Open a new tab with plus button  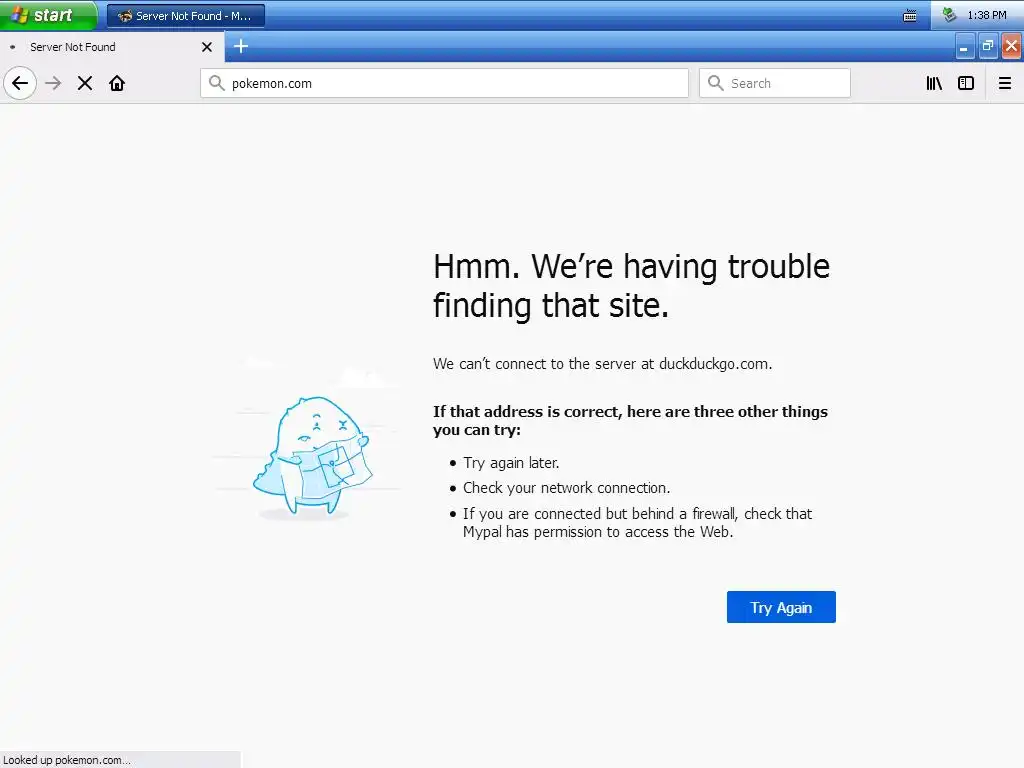(241, 46)
